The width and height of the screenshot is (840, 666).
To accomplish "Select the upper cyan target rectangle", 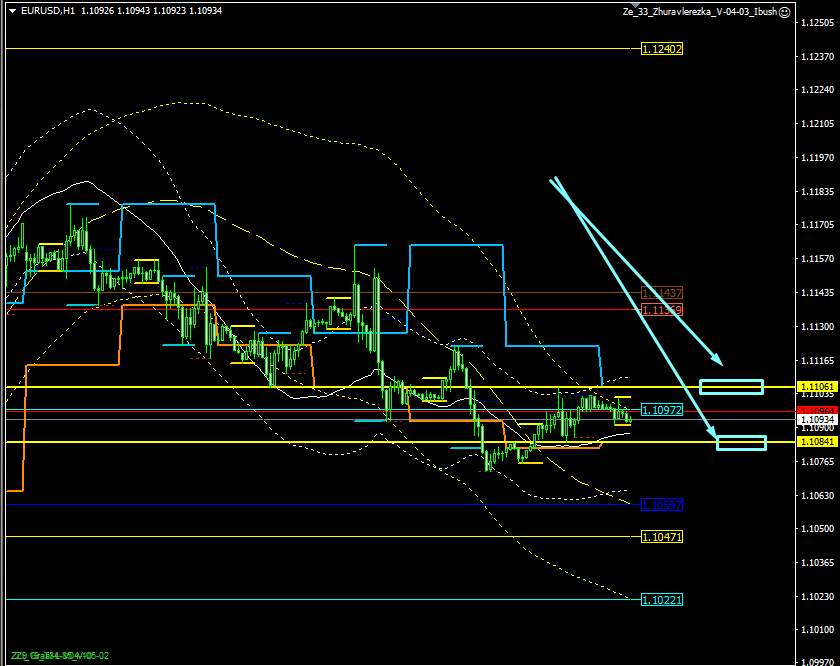I will 731,387.
